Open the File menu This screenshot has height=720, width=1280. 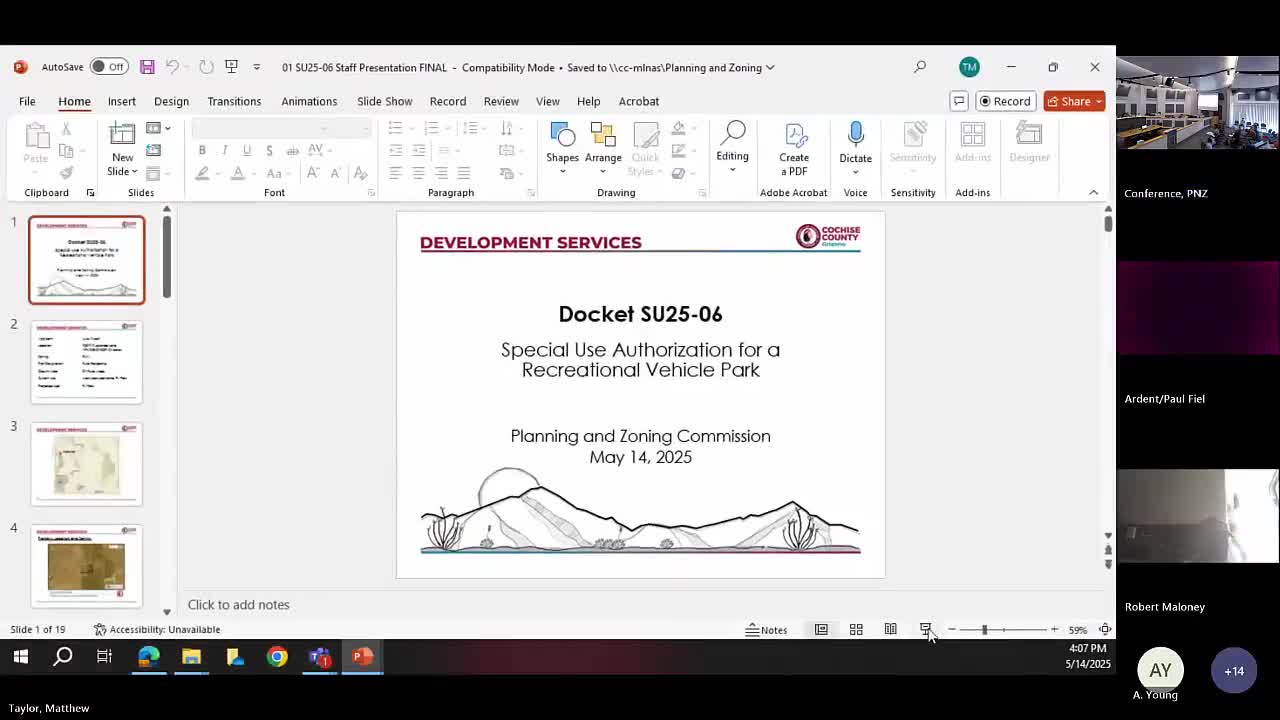(27, 101)
